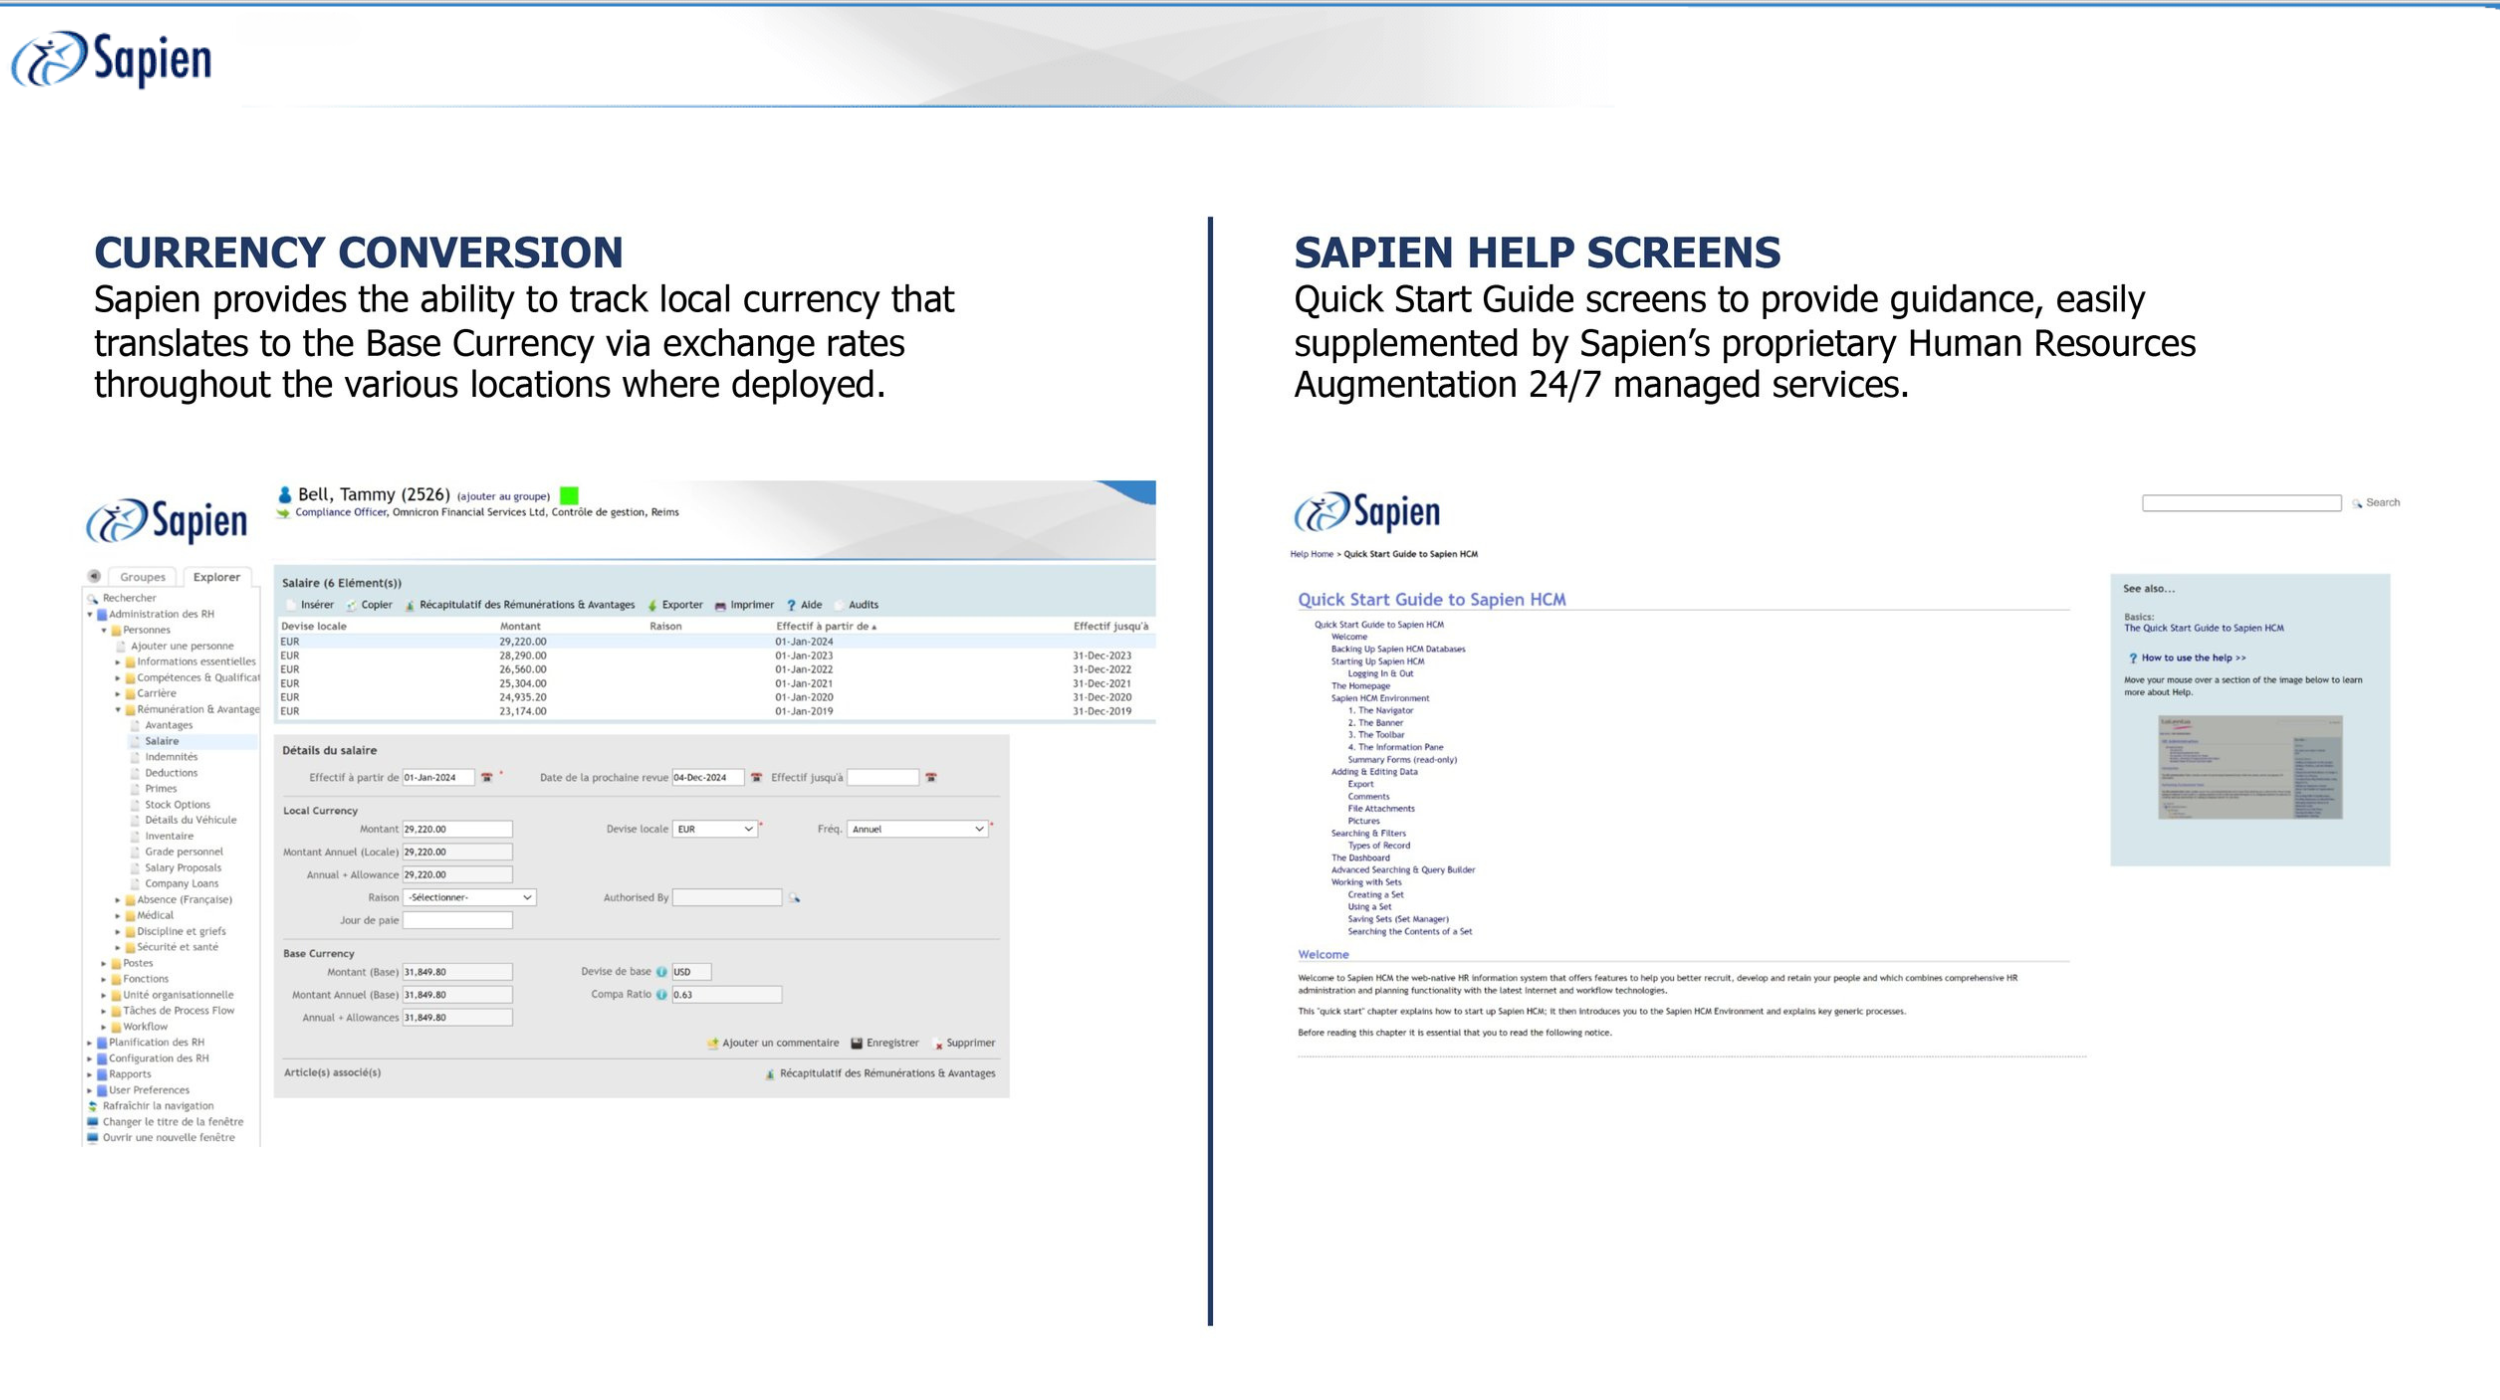Open The Information Pane help topic

tap(1395, 747)
